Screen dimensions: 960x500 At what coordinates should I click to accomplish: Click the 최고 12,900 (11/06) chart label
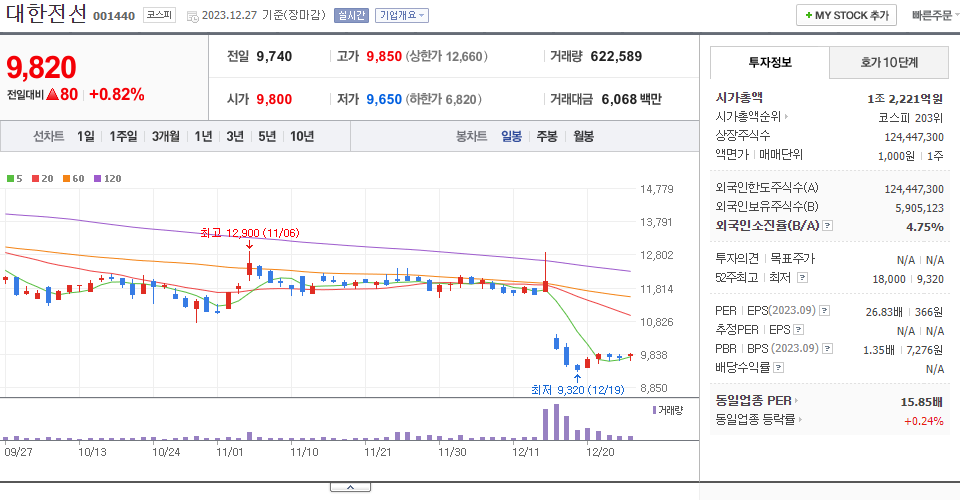[250, 233]
